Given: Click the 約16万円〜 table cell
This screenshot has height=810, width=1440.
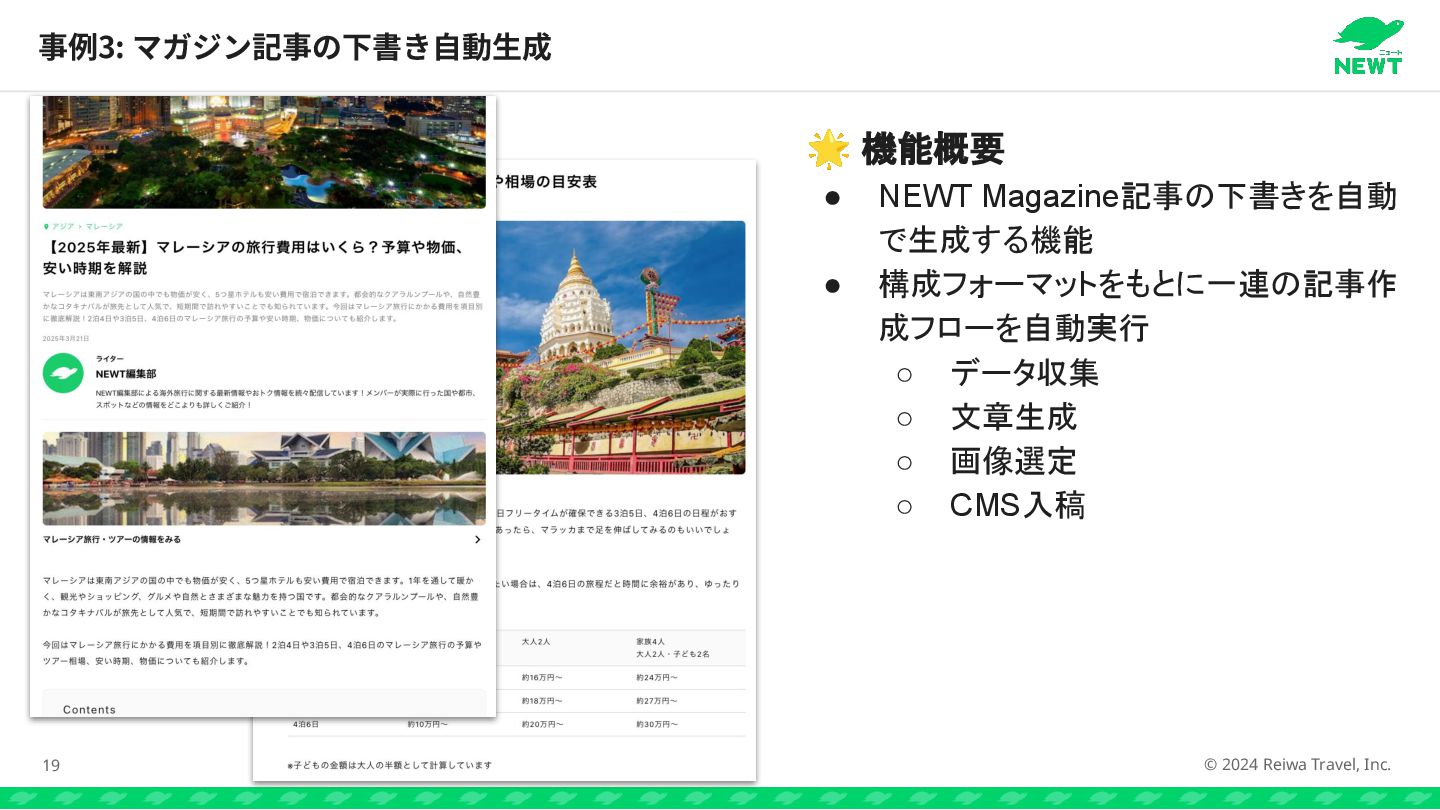Looking at the screenshot, I should click(x=542, y=678).
